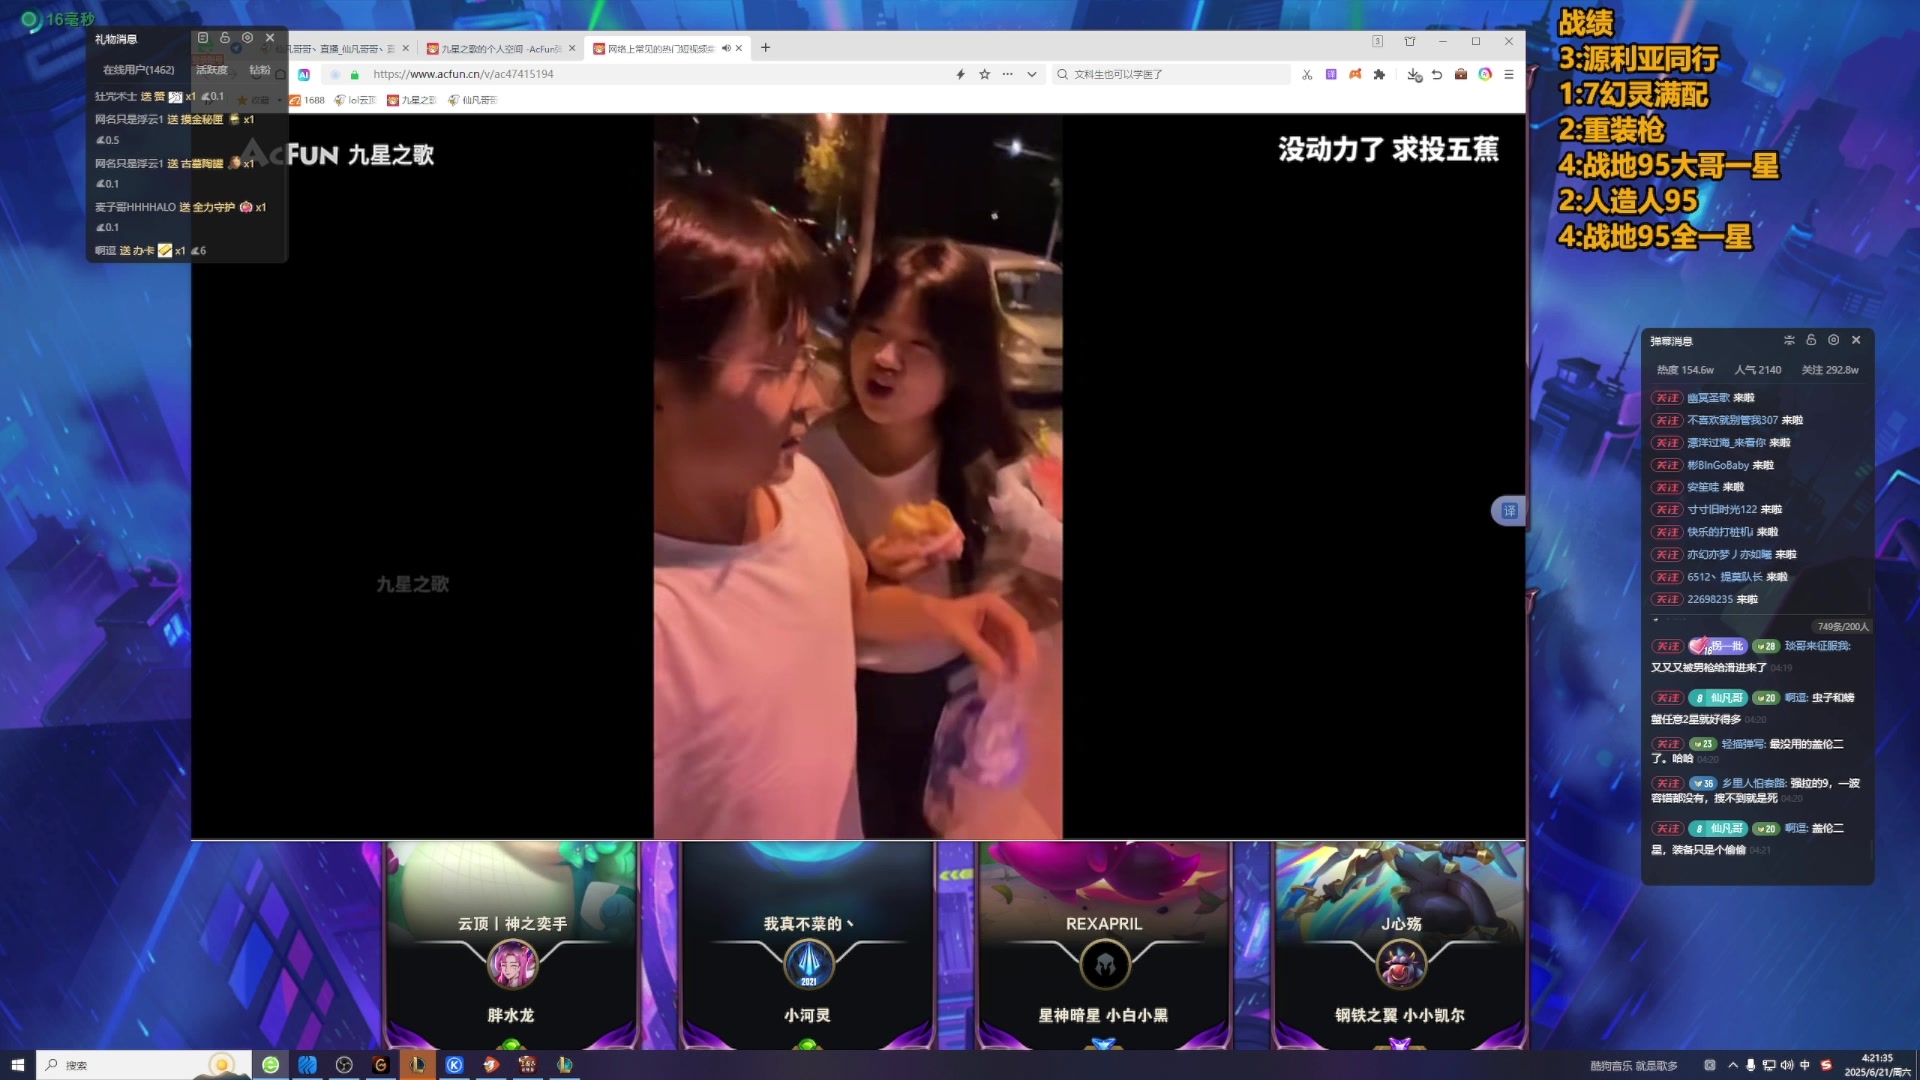The height and width of the screenshot is (1080, 1920).
Task: Click the lightning speed-mode icon in address bar
Action: [961, 74]
